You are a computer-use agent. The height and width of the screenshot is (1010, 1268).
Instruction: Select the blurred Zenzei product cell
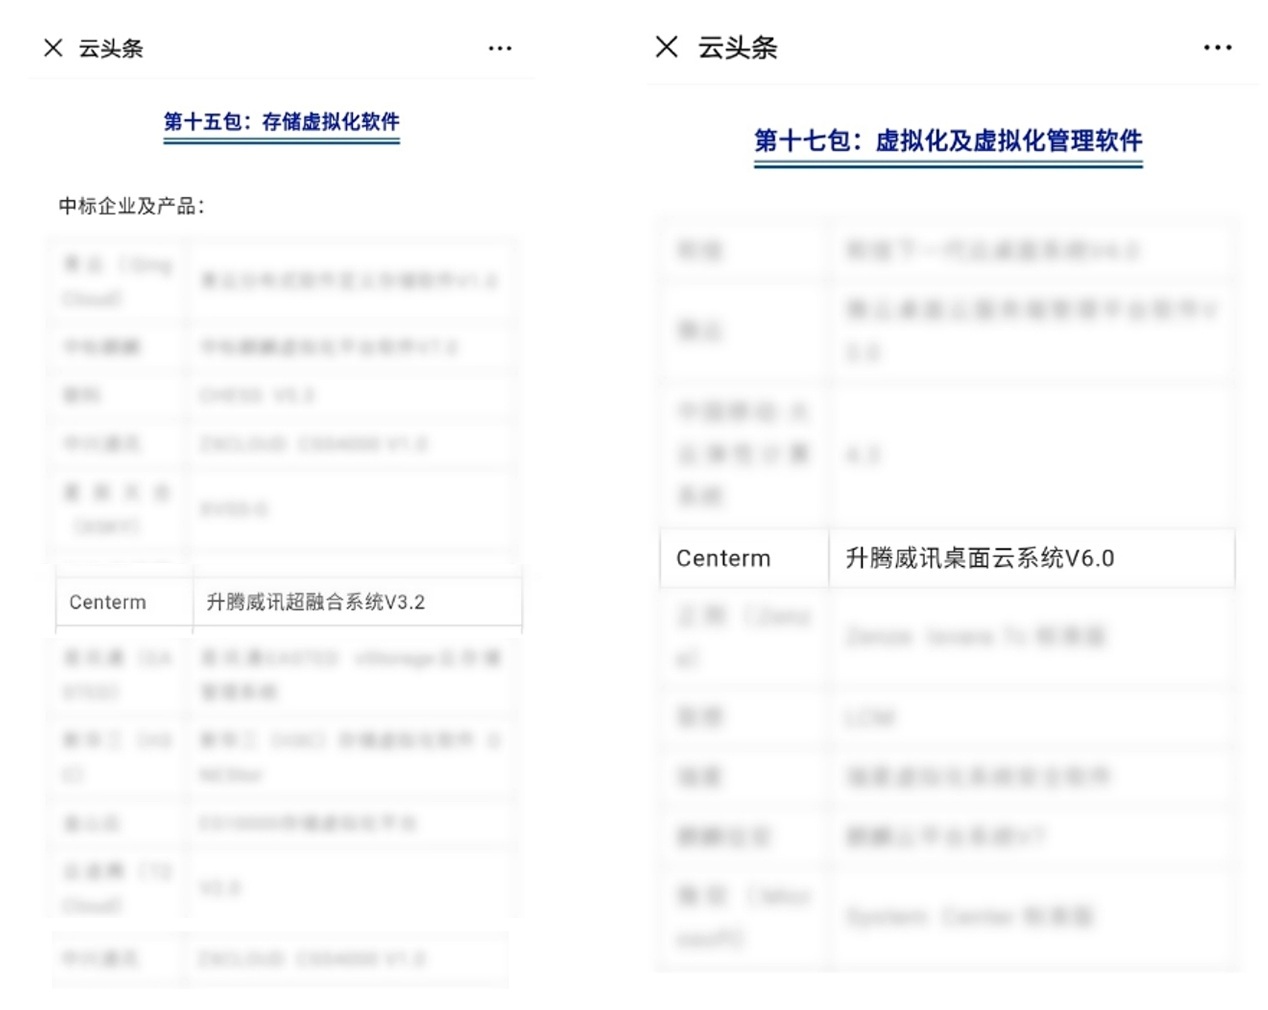click(x=975, y=637)
